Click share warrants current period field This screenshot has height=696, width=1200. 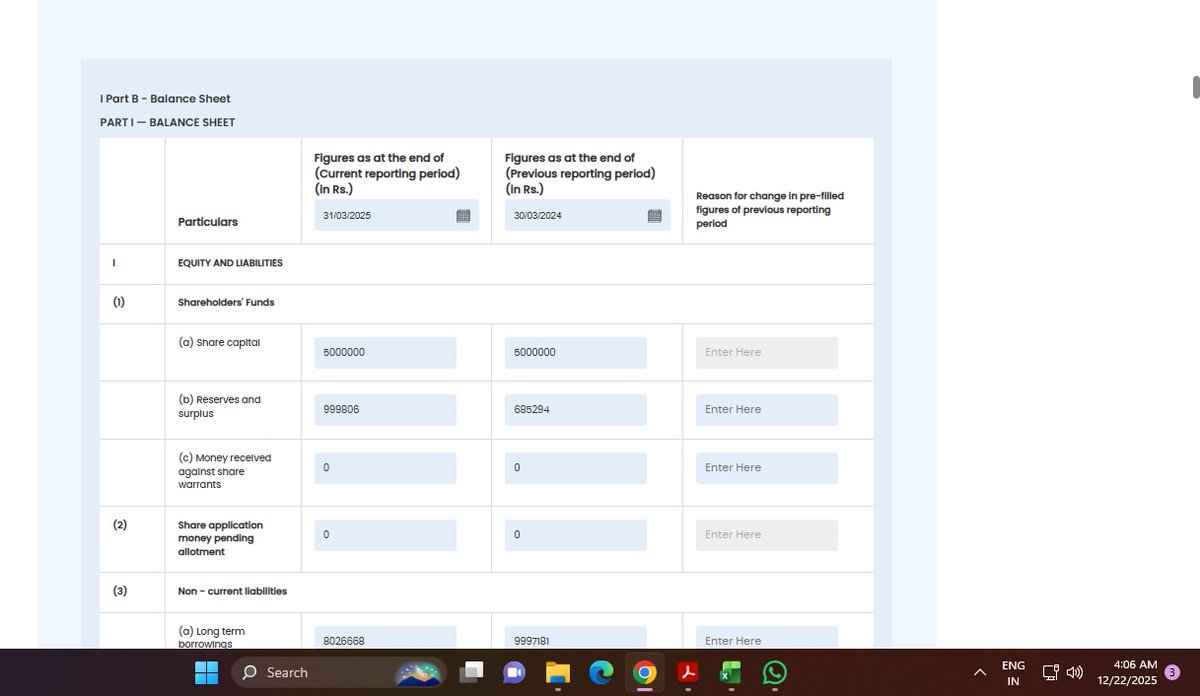click(385, 468)
